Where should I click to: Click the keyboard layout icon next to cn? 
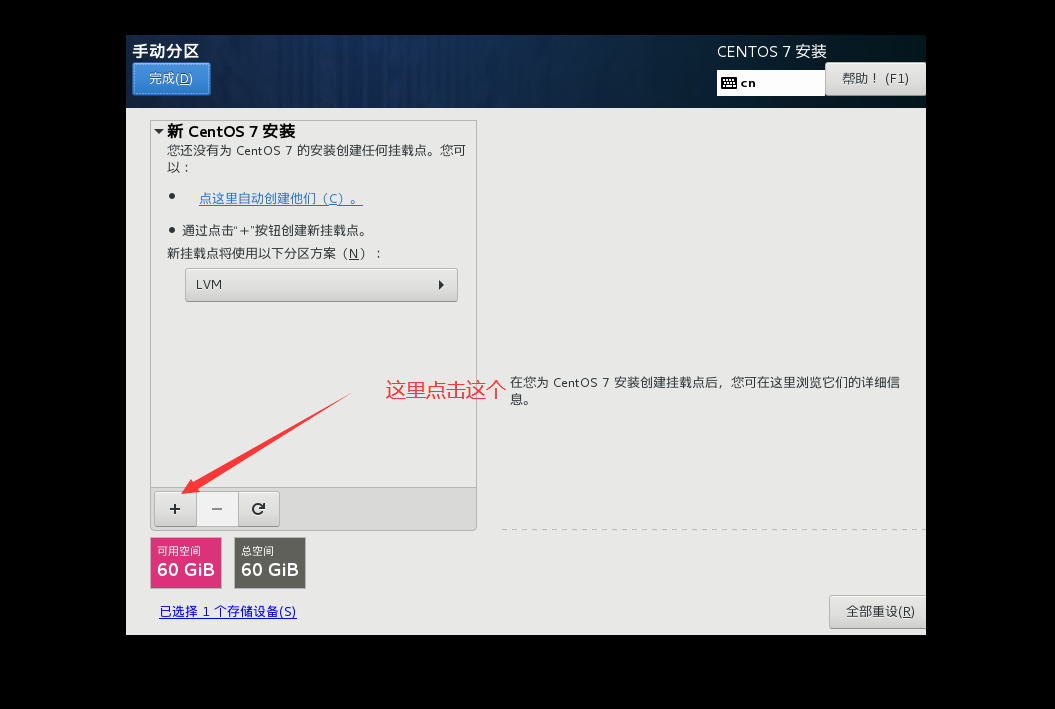coord(729,83)
